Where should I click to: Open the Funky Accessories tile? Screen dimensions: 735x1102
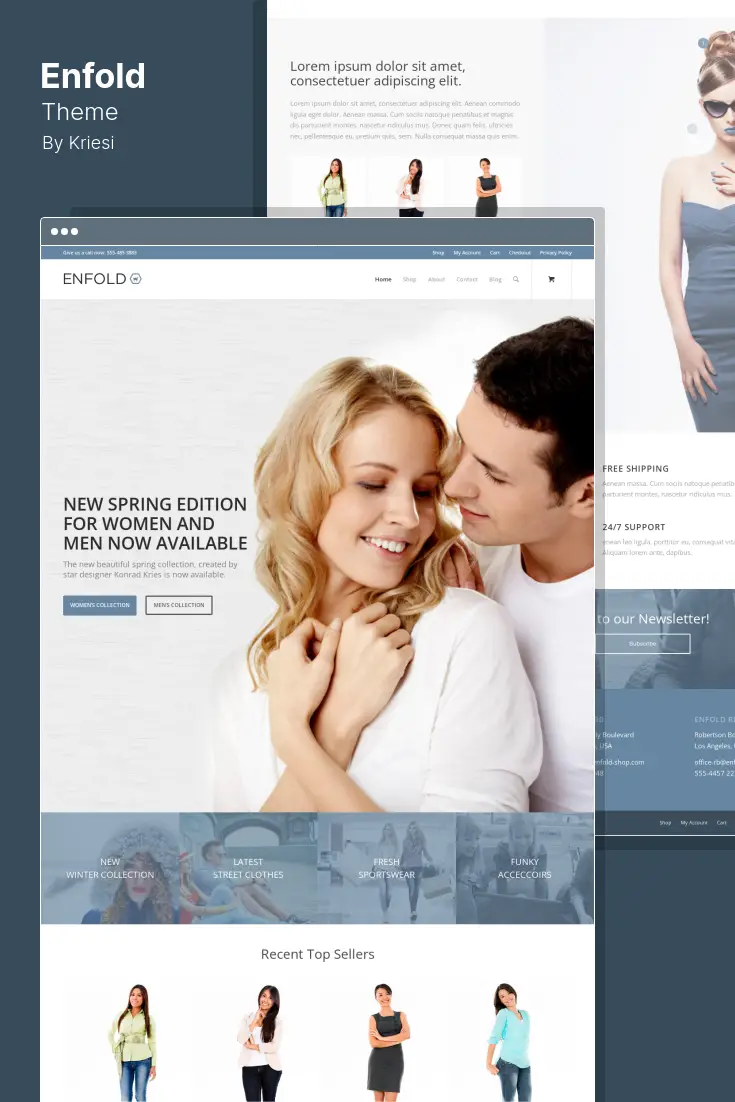coord(525,868)
